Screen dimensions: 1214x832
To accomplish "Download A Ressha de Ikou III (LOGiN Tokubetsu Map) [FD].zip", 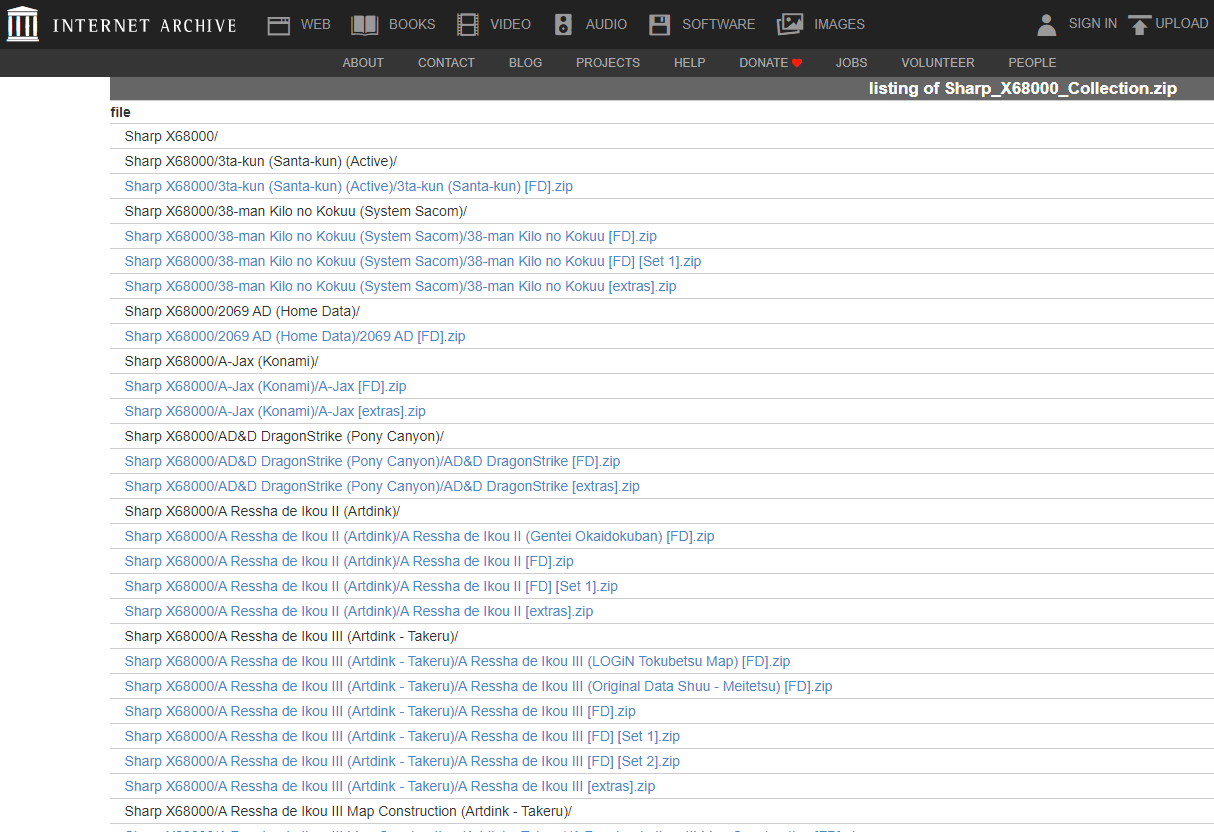I will 458,661.
